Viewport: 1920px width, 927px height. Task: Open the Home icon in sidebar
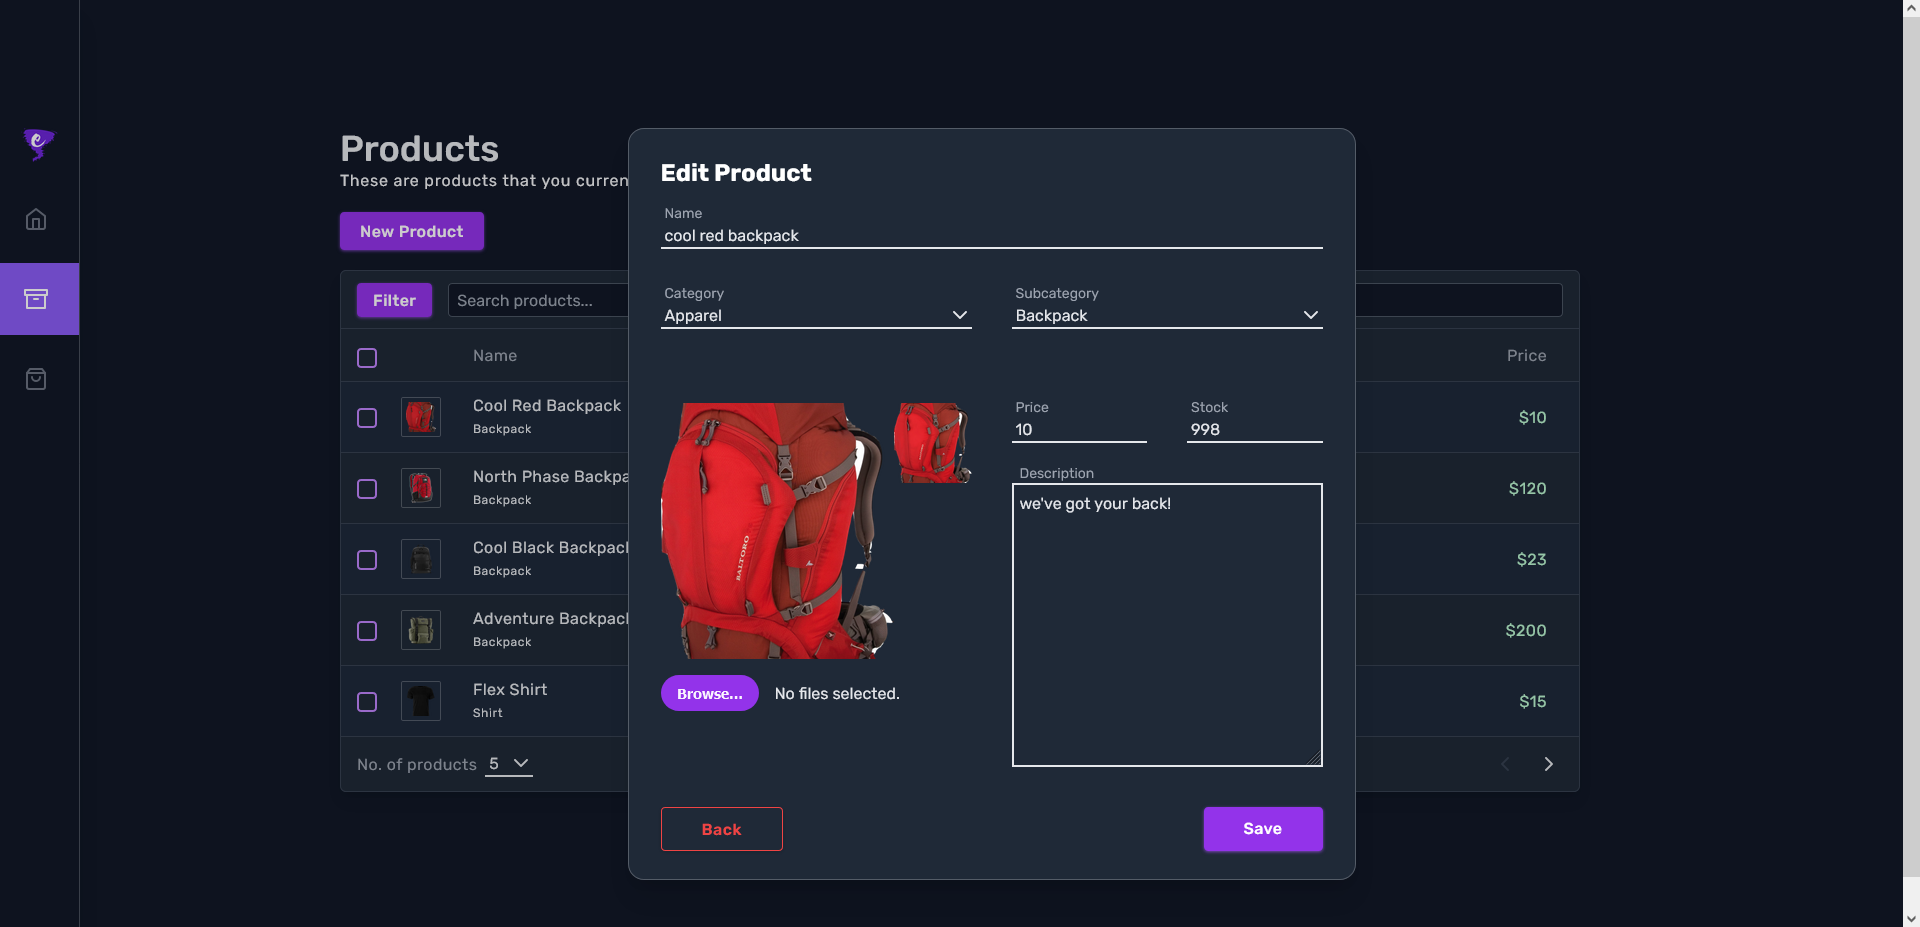(36, 219)
